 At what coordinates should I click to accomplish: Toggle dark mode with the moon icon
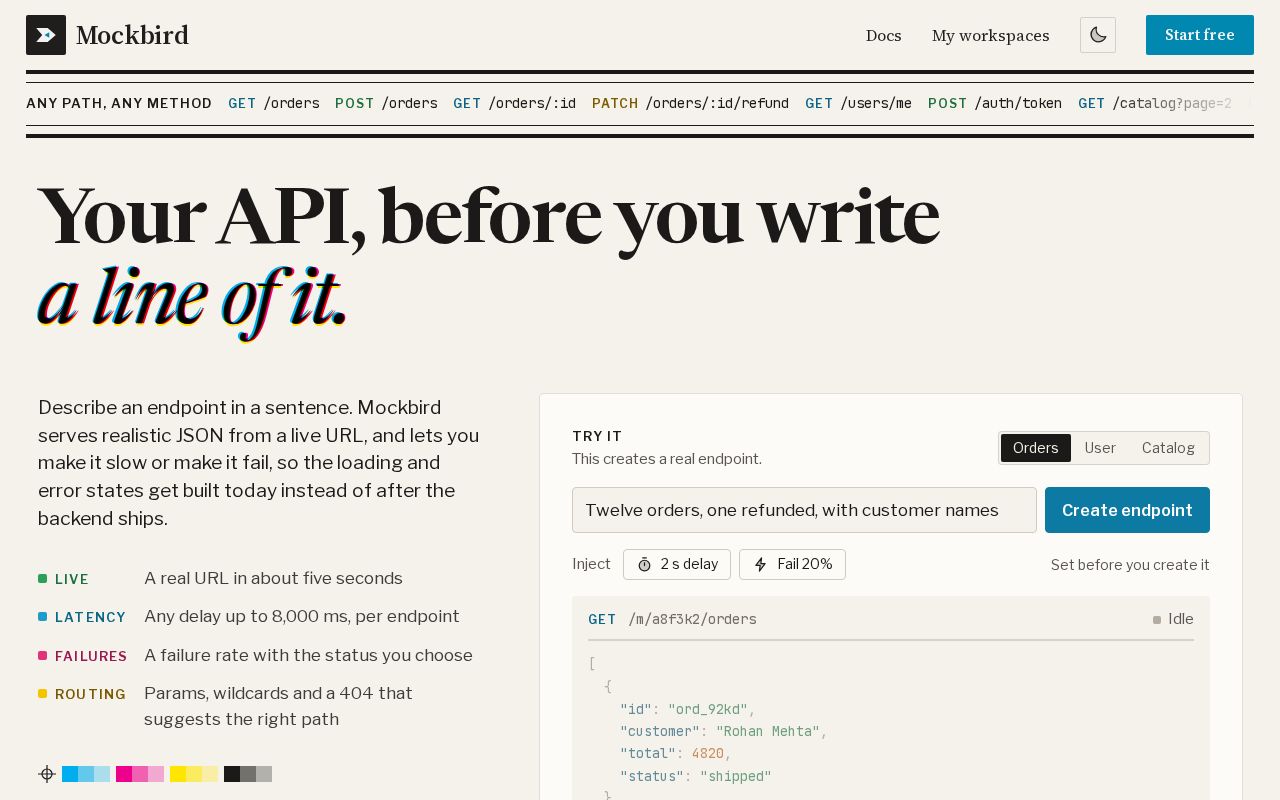(1098, 35)
